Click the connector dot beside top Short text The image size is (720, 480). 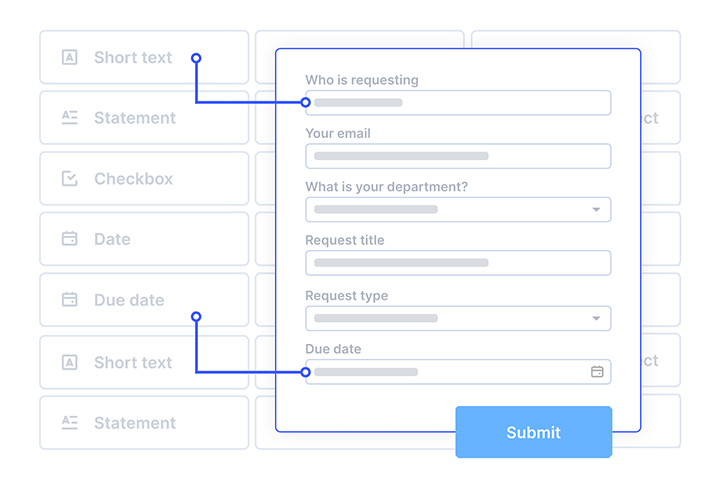(x=196, y=58)
